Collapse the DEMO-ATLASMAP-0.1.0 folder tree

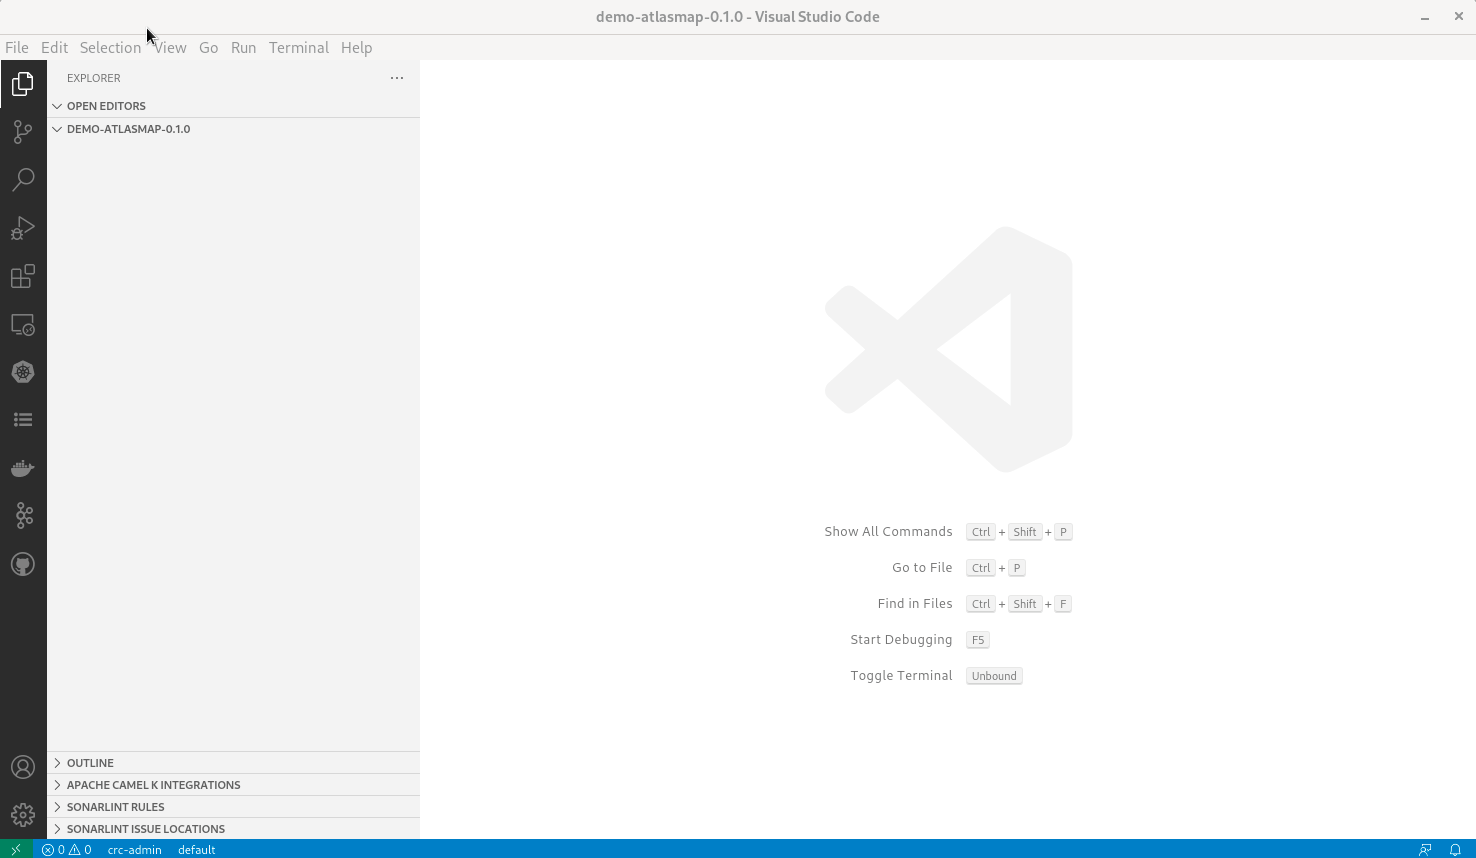point(128,129)
